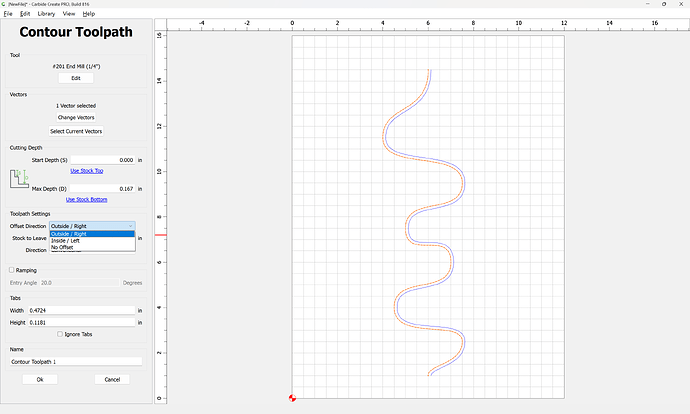690x414 pixels.
Task: Click the Start Depth input field
Action: pos(103,160)
